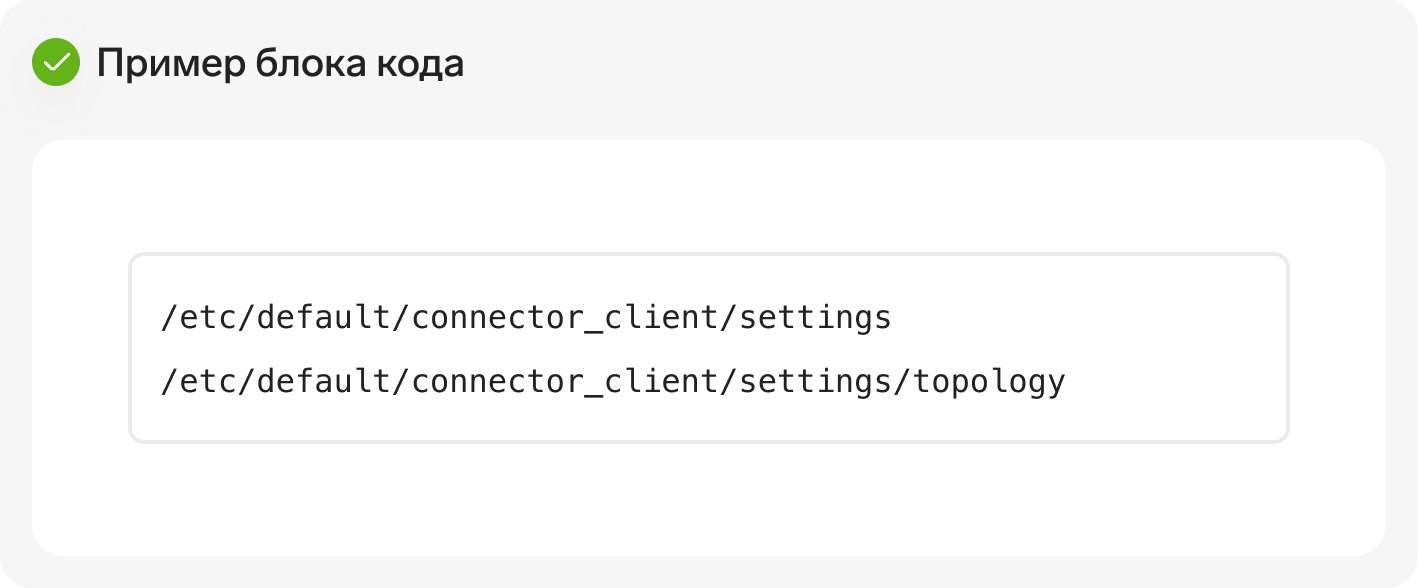
Task: Click "/etc" starting the topology path line
Action: coord(199,381)
